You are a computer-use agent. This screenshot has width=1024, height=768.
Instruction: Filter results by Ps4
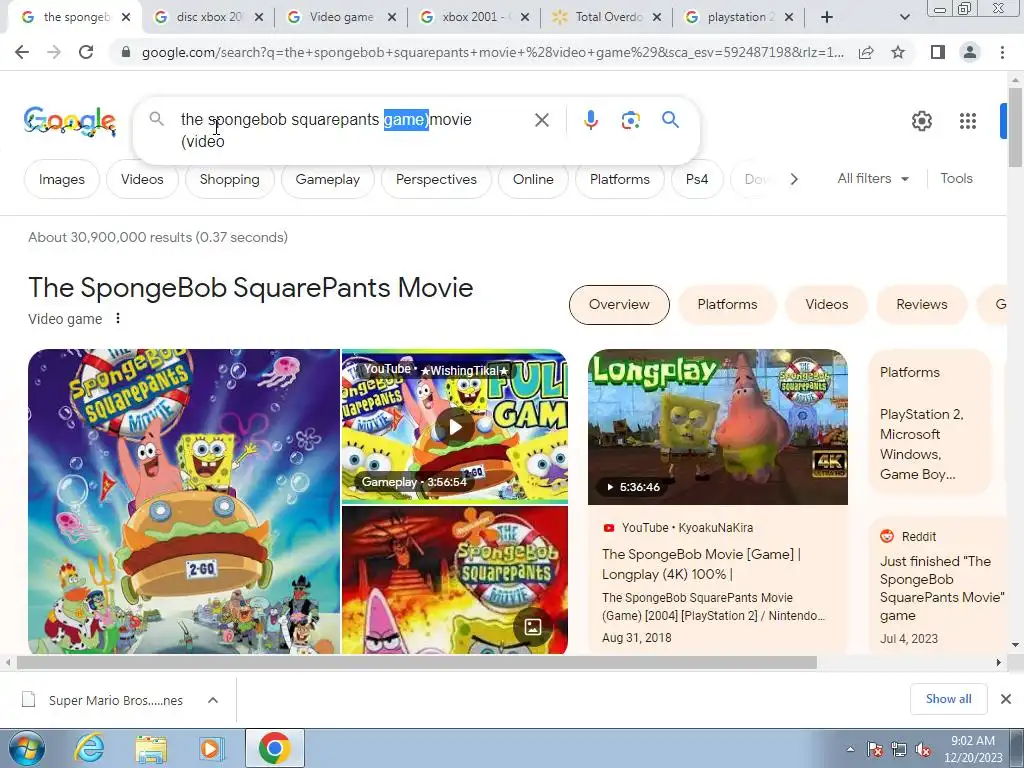(697, 179)
